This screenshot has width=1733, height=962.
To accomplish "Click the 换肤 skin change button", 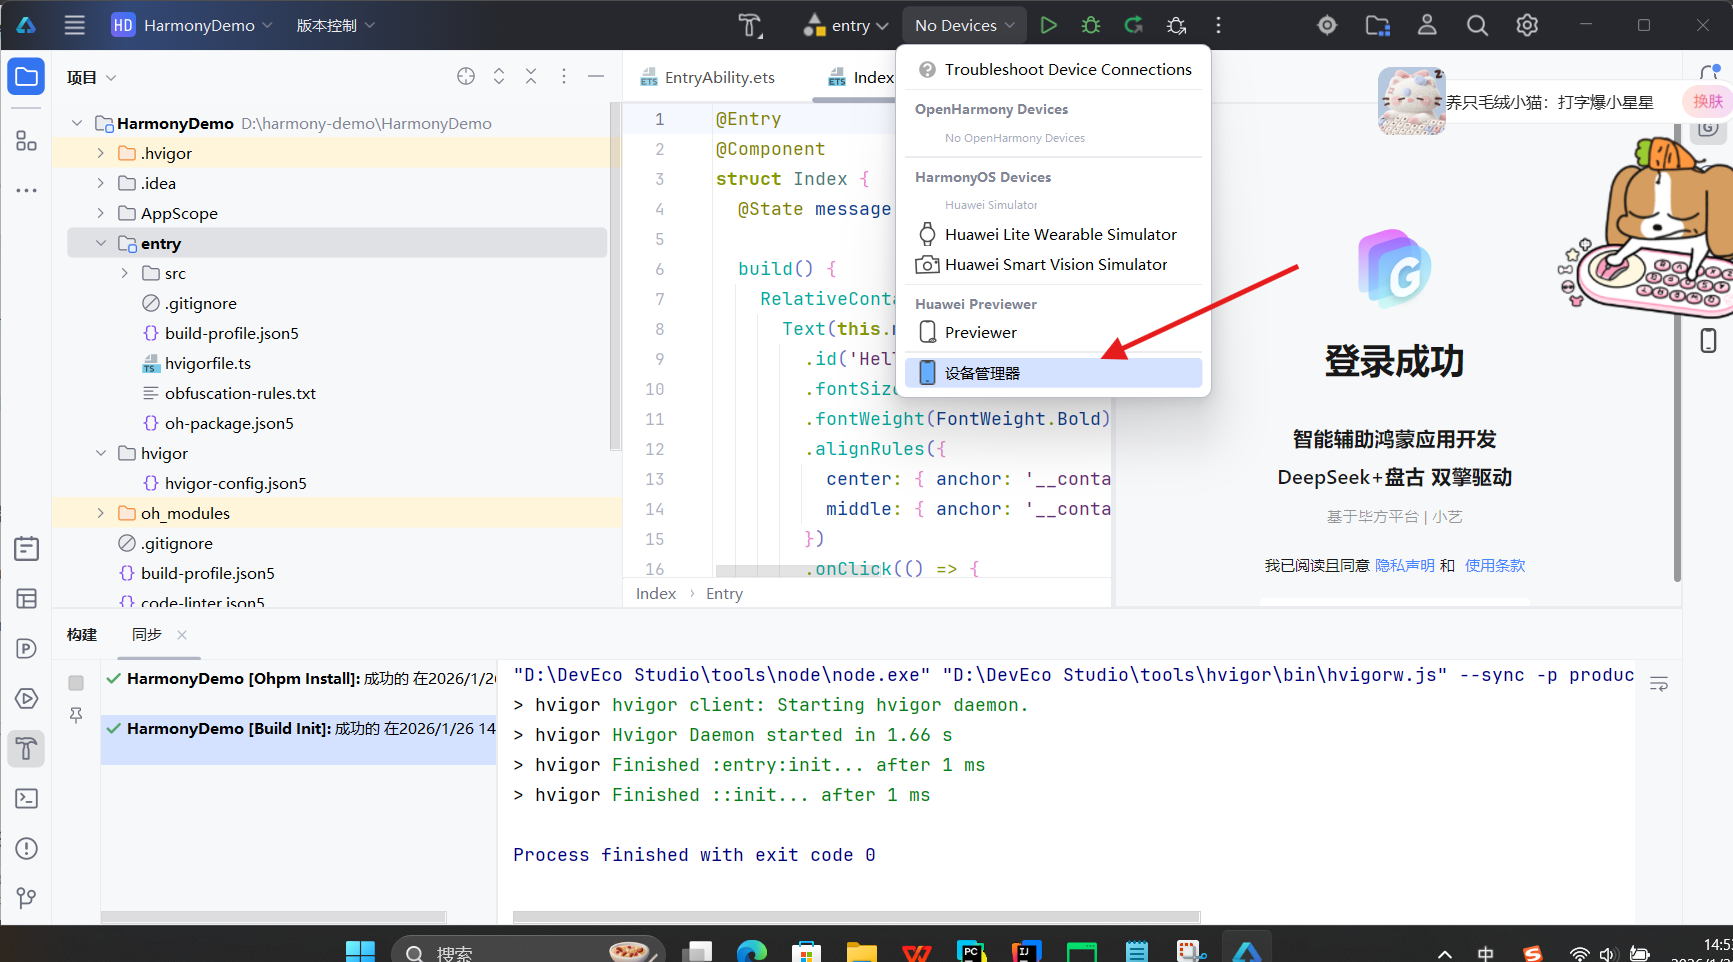I will 1708,101.
